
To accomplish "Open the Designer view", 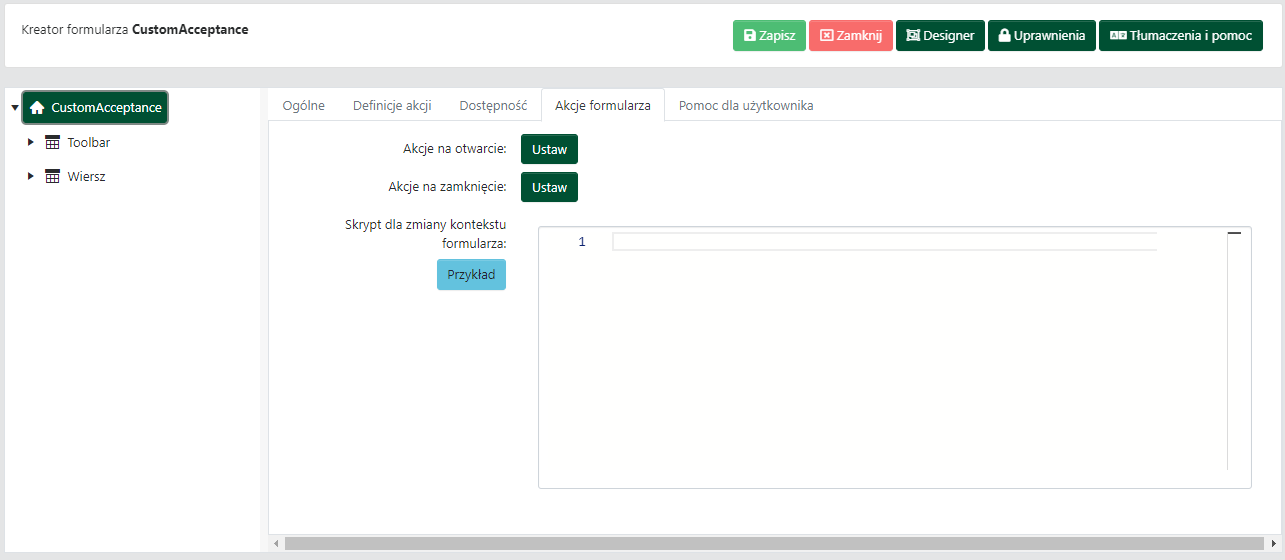I will coord(940,35).
